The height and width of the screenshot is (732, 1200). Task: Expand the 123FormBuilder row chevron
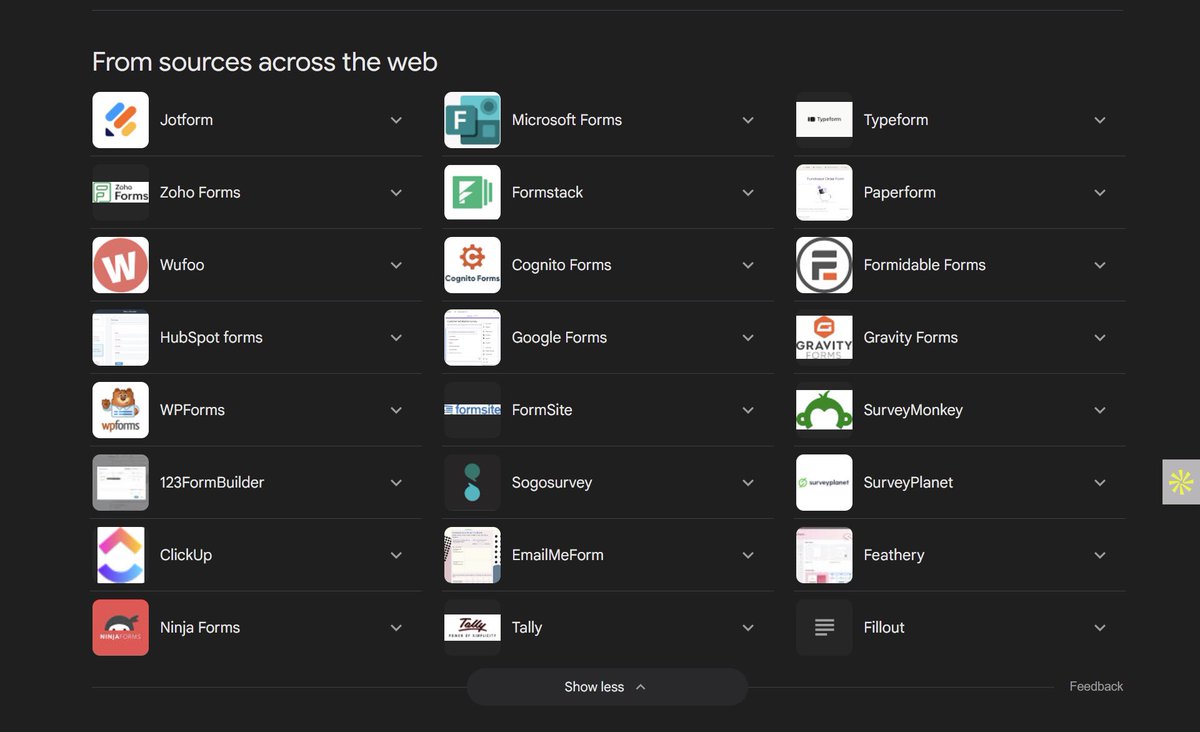point(396,482)
